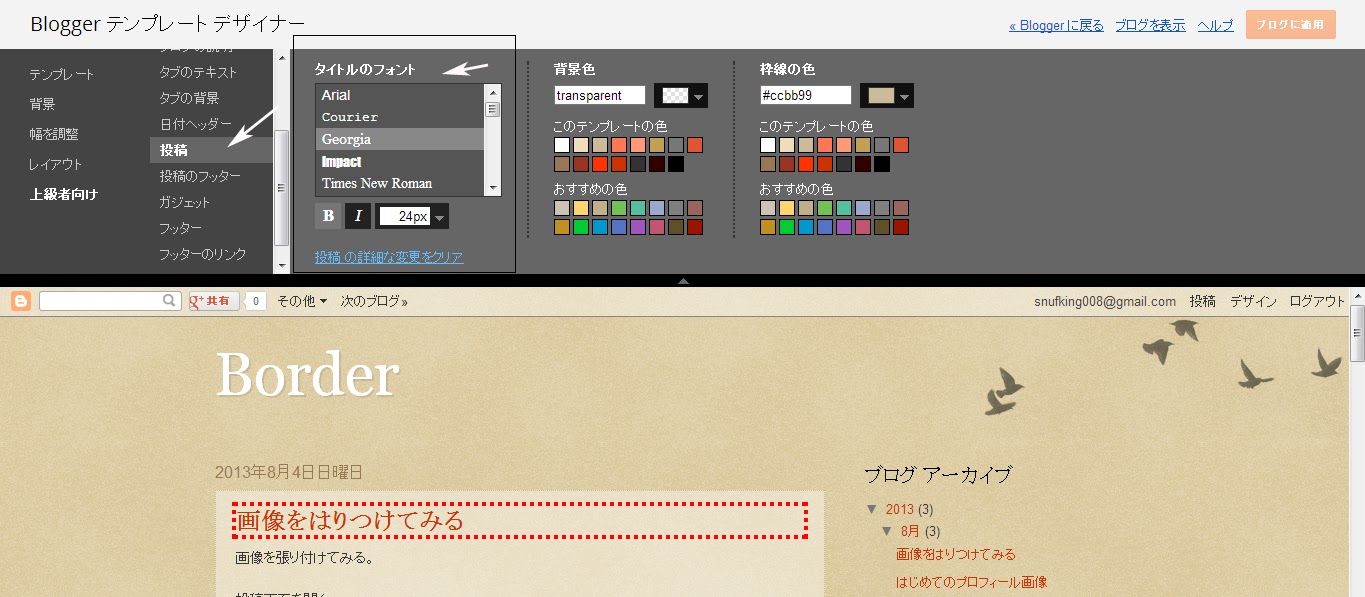Select Georgia in the font list
Viewport: 1365px width, 597px height.
pos(400,139)
